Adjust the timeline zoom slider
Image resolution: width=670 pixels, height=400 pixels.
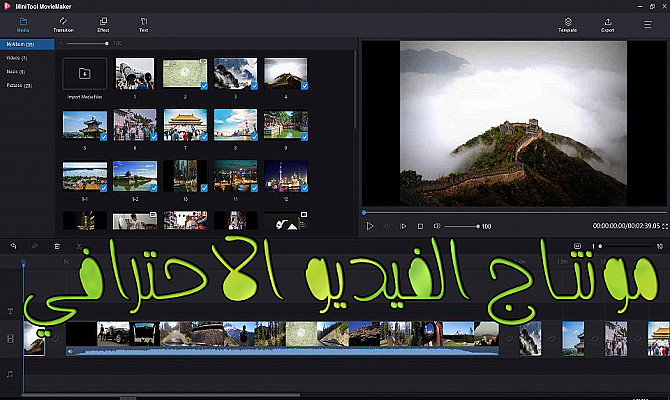(624, 246)
